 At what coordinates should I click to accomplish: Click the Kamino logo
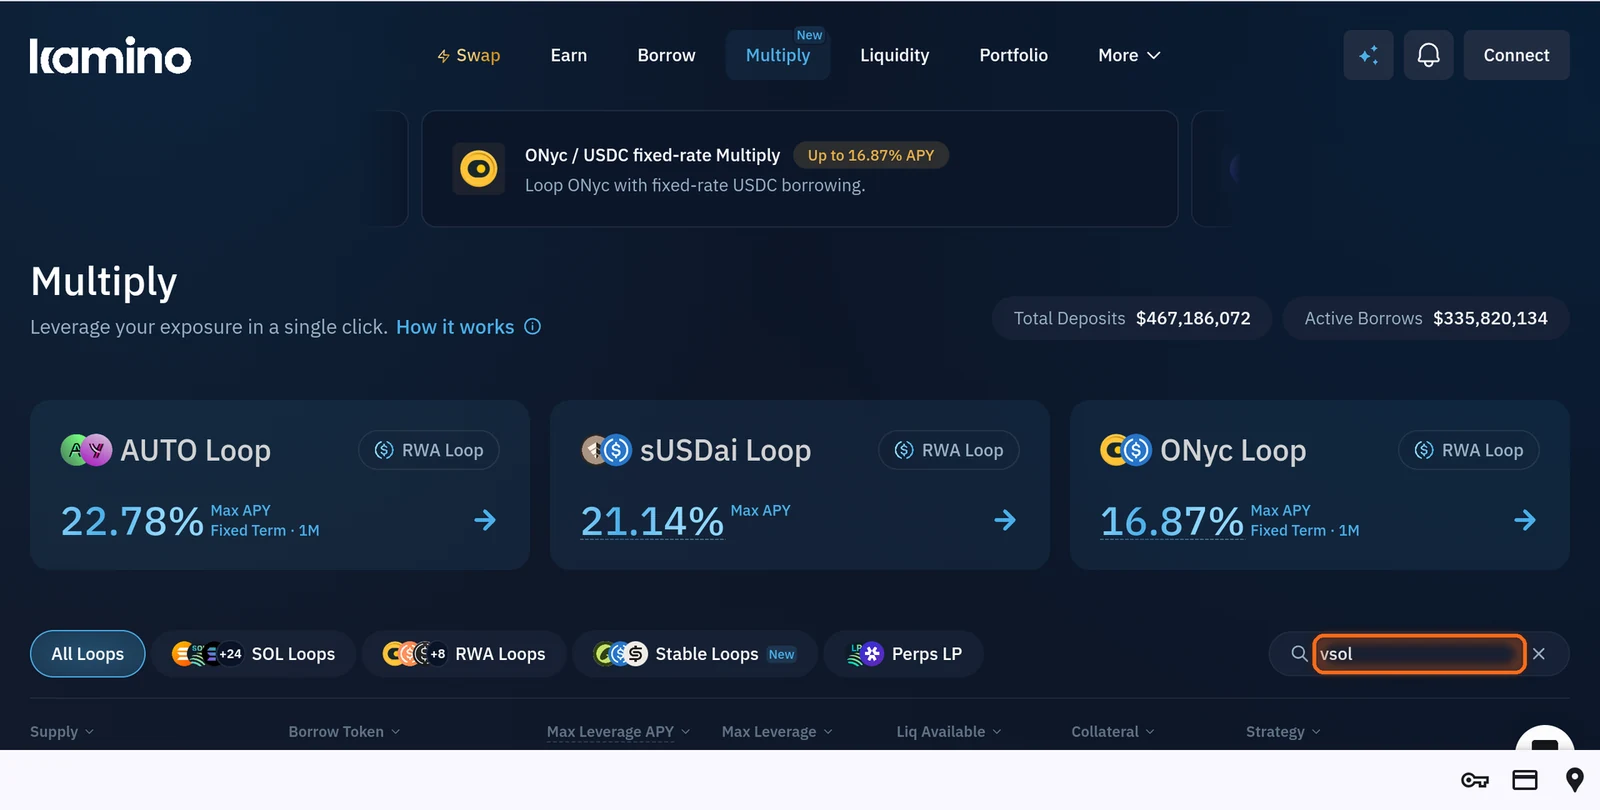click(110, 56)
